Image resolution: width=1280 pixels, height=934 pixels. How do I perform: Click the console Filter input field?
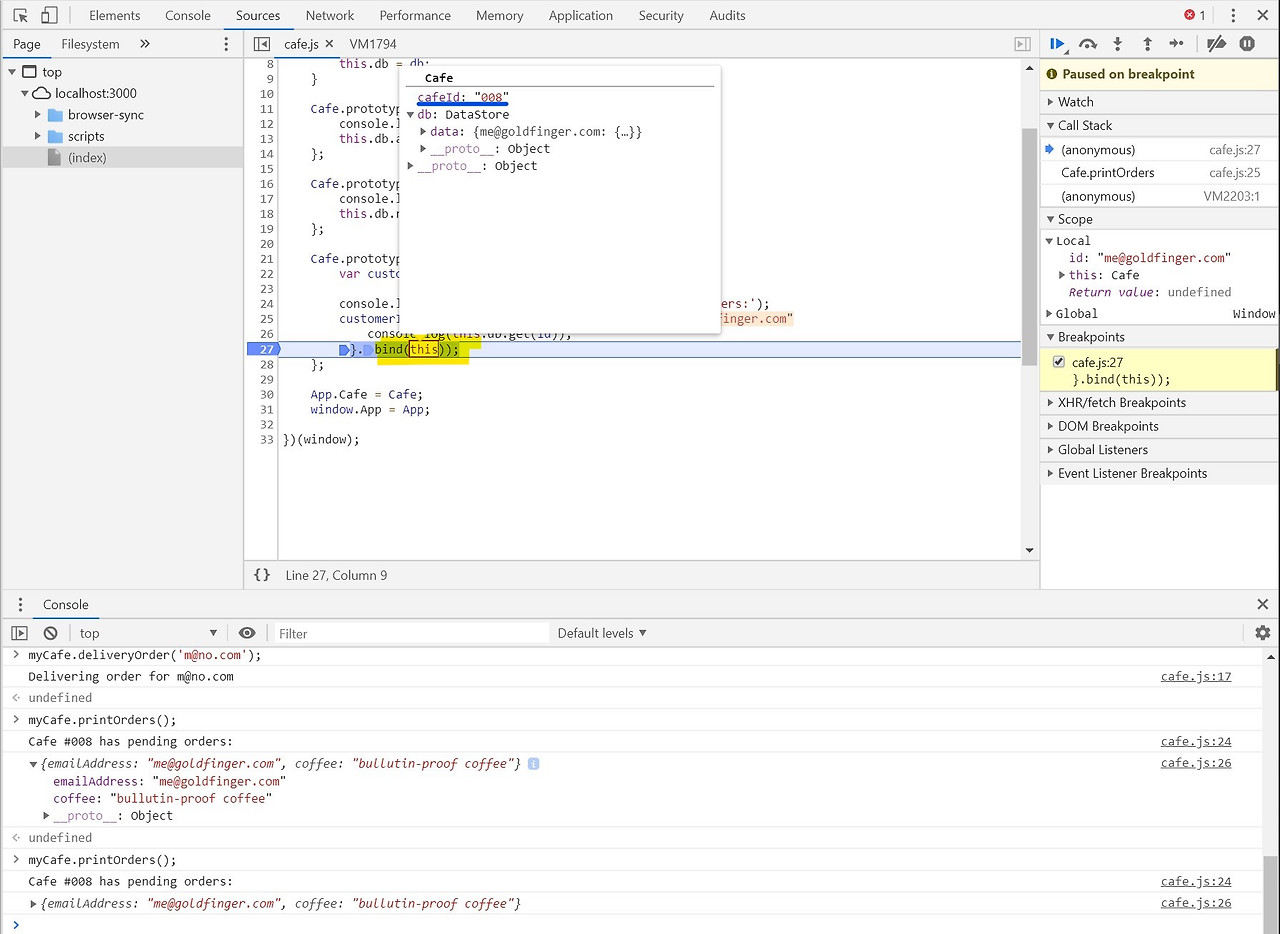[410, 633]
